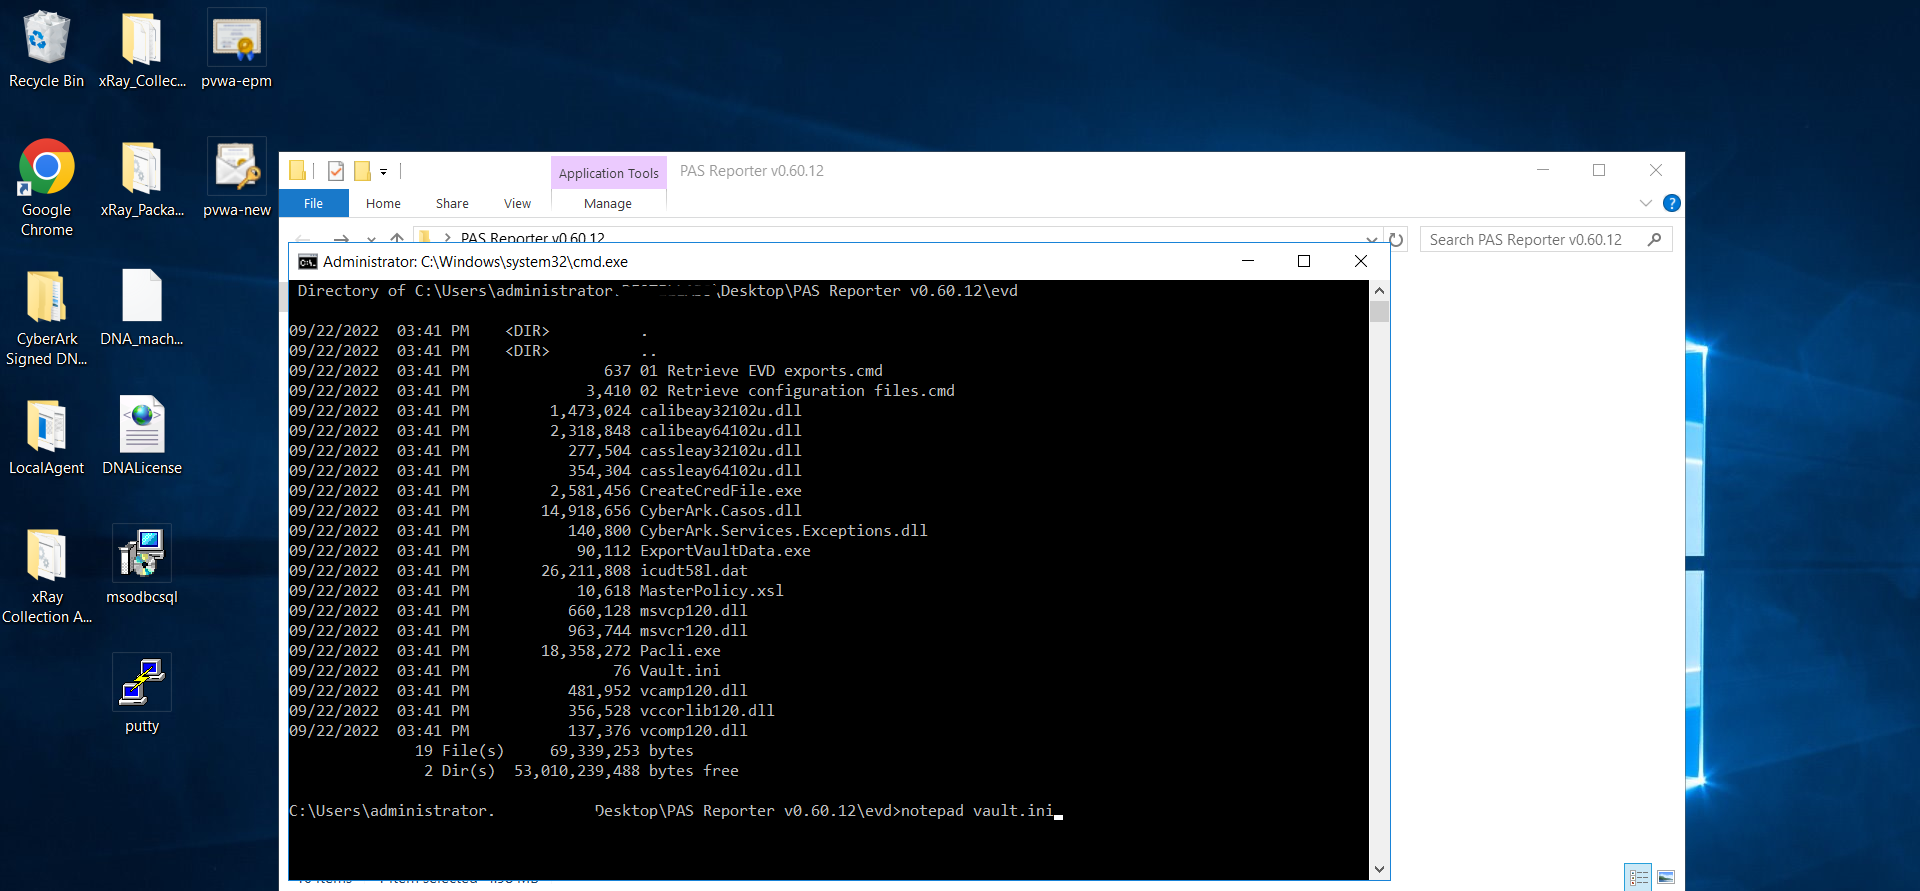The width and height of the screenshot is (1920, 891).
Task: Click the folder icon in Explorer title bar
Action: [298, 171]
